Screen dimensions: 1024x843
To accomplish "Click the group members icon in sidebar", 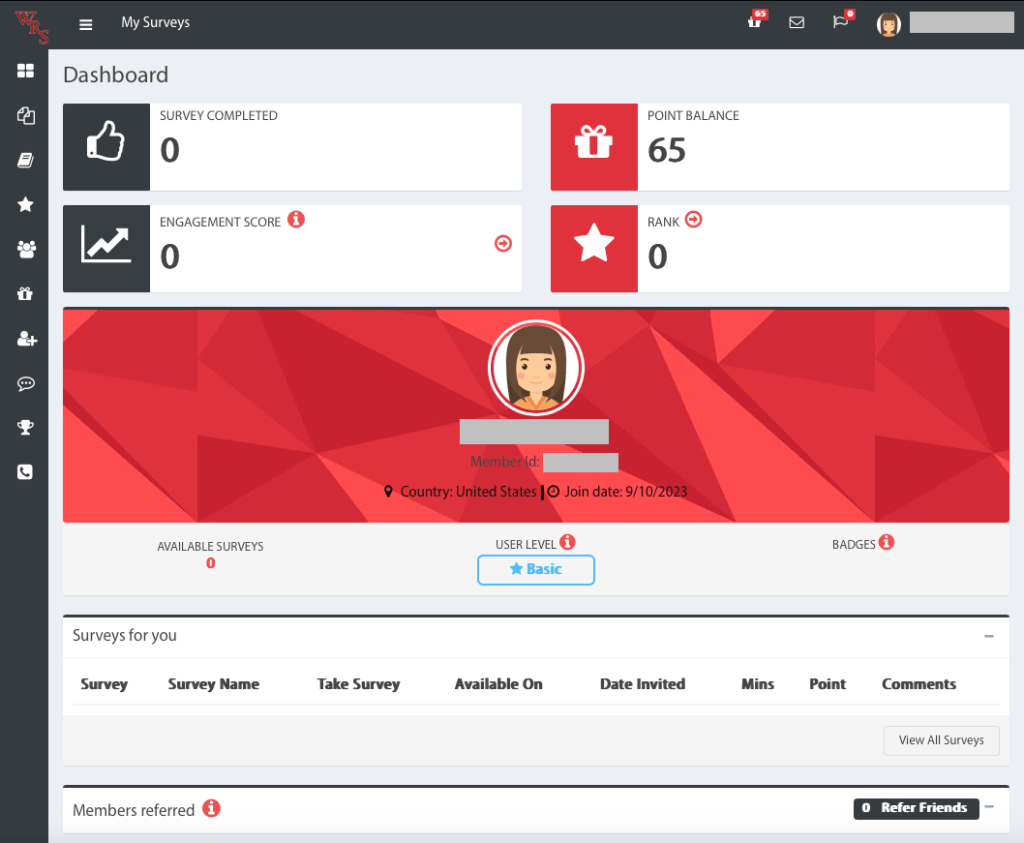I will [x=25, y=249].
